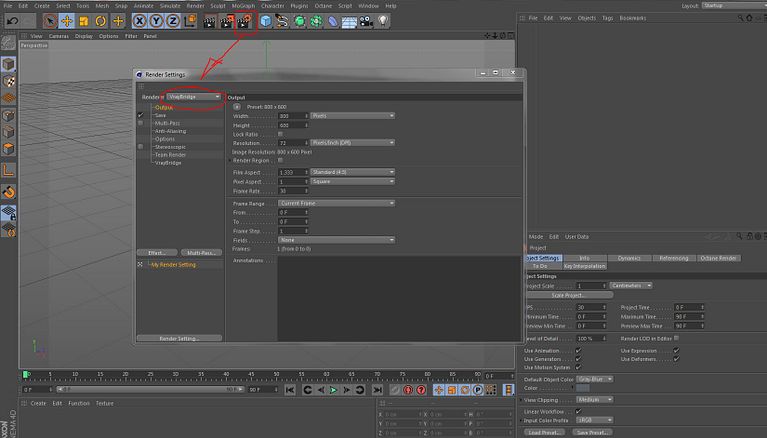
Task: Toggle Use Expression checkbox
Action: [676, 351]
